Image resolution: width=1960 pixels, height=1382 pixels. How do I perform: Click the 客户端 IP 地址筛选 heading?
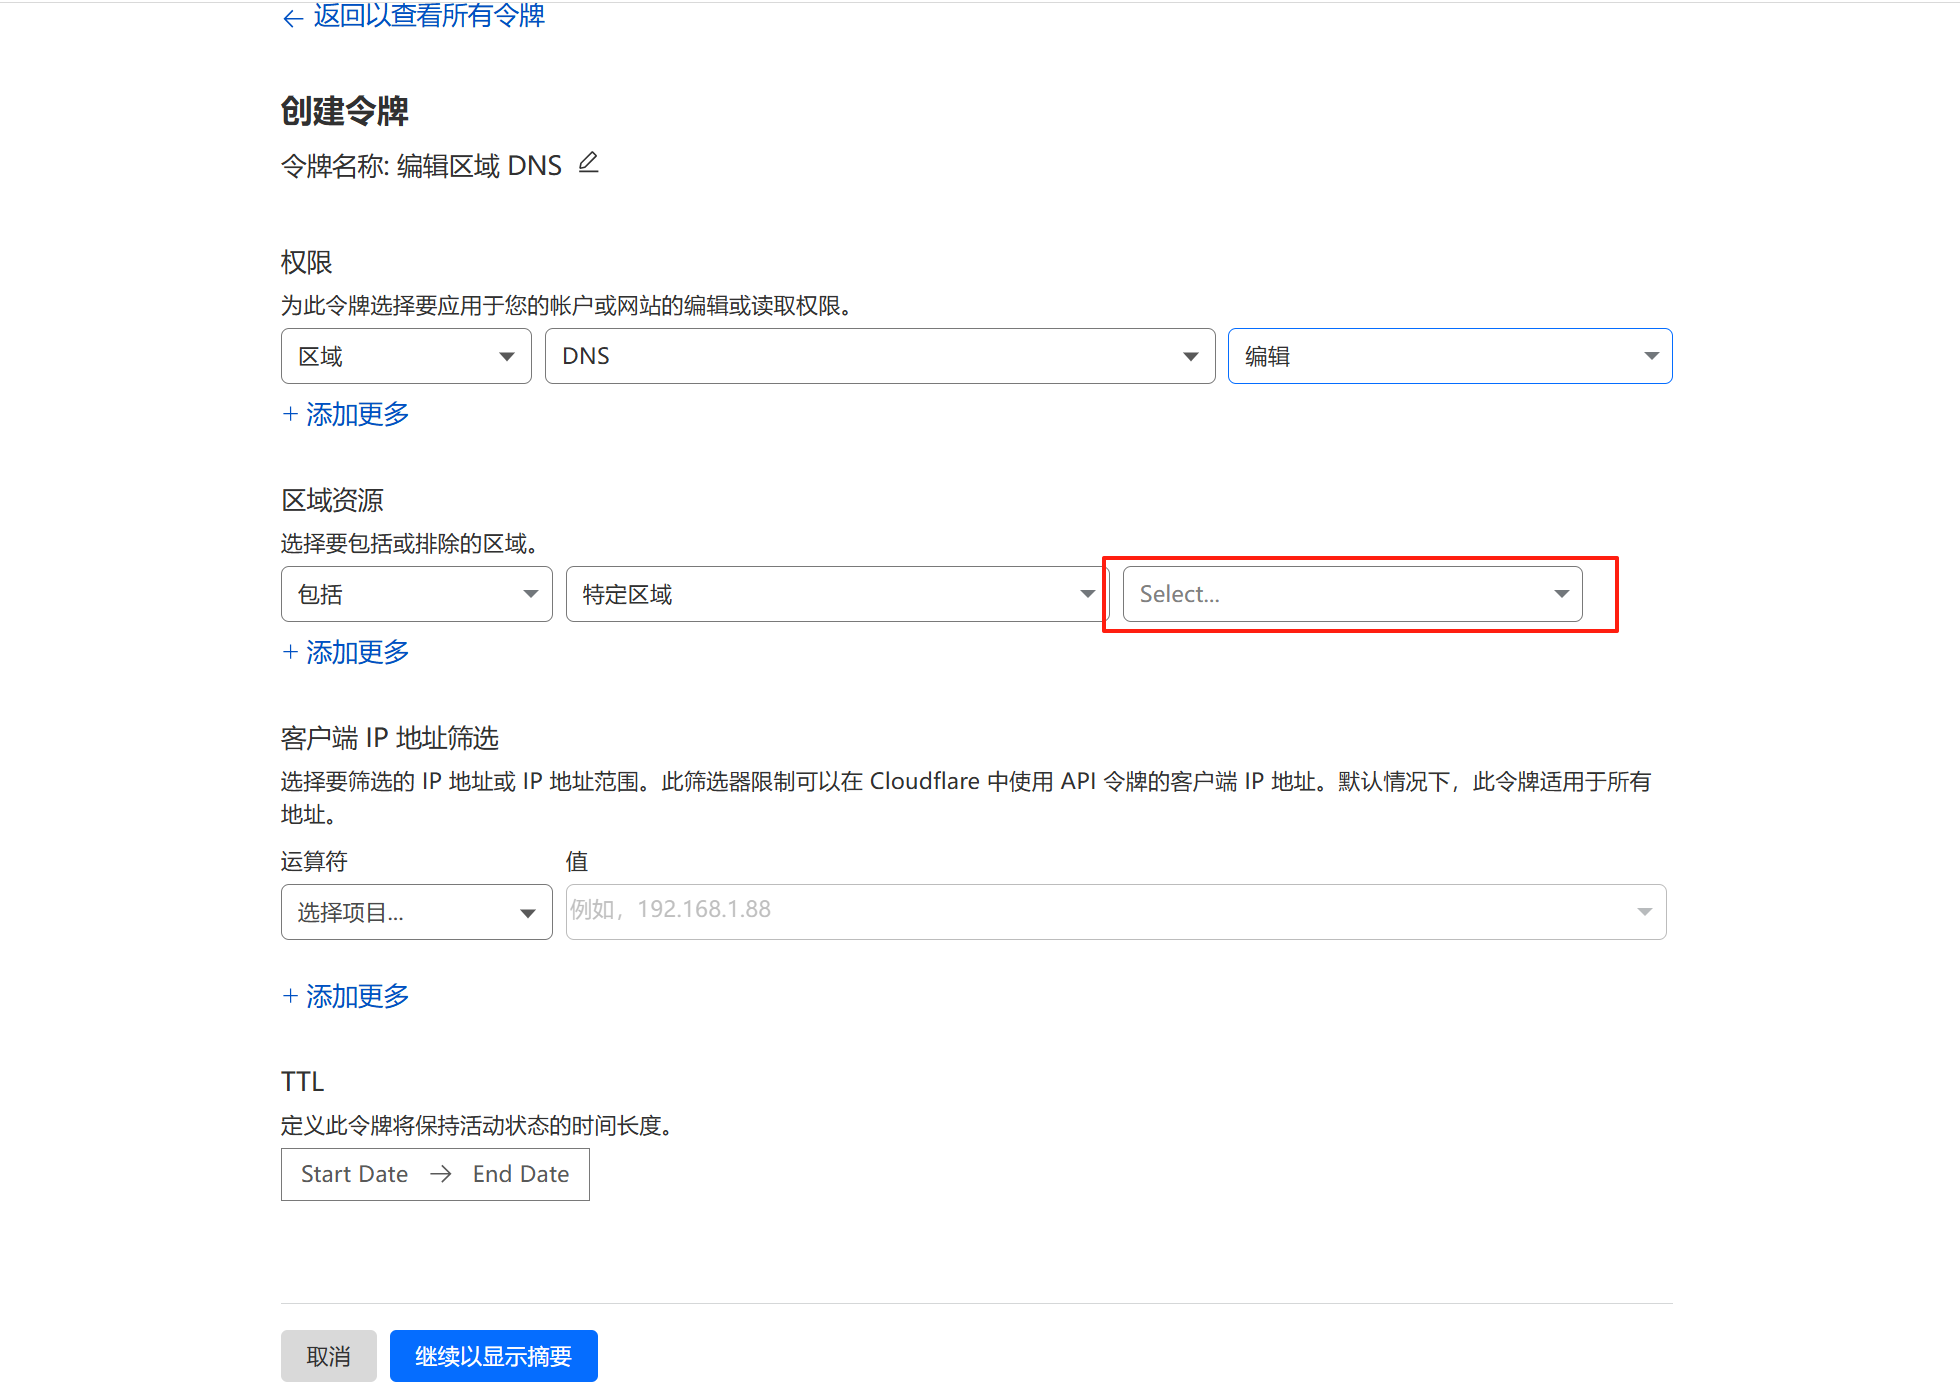pos(389,738)
